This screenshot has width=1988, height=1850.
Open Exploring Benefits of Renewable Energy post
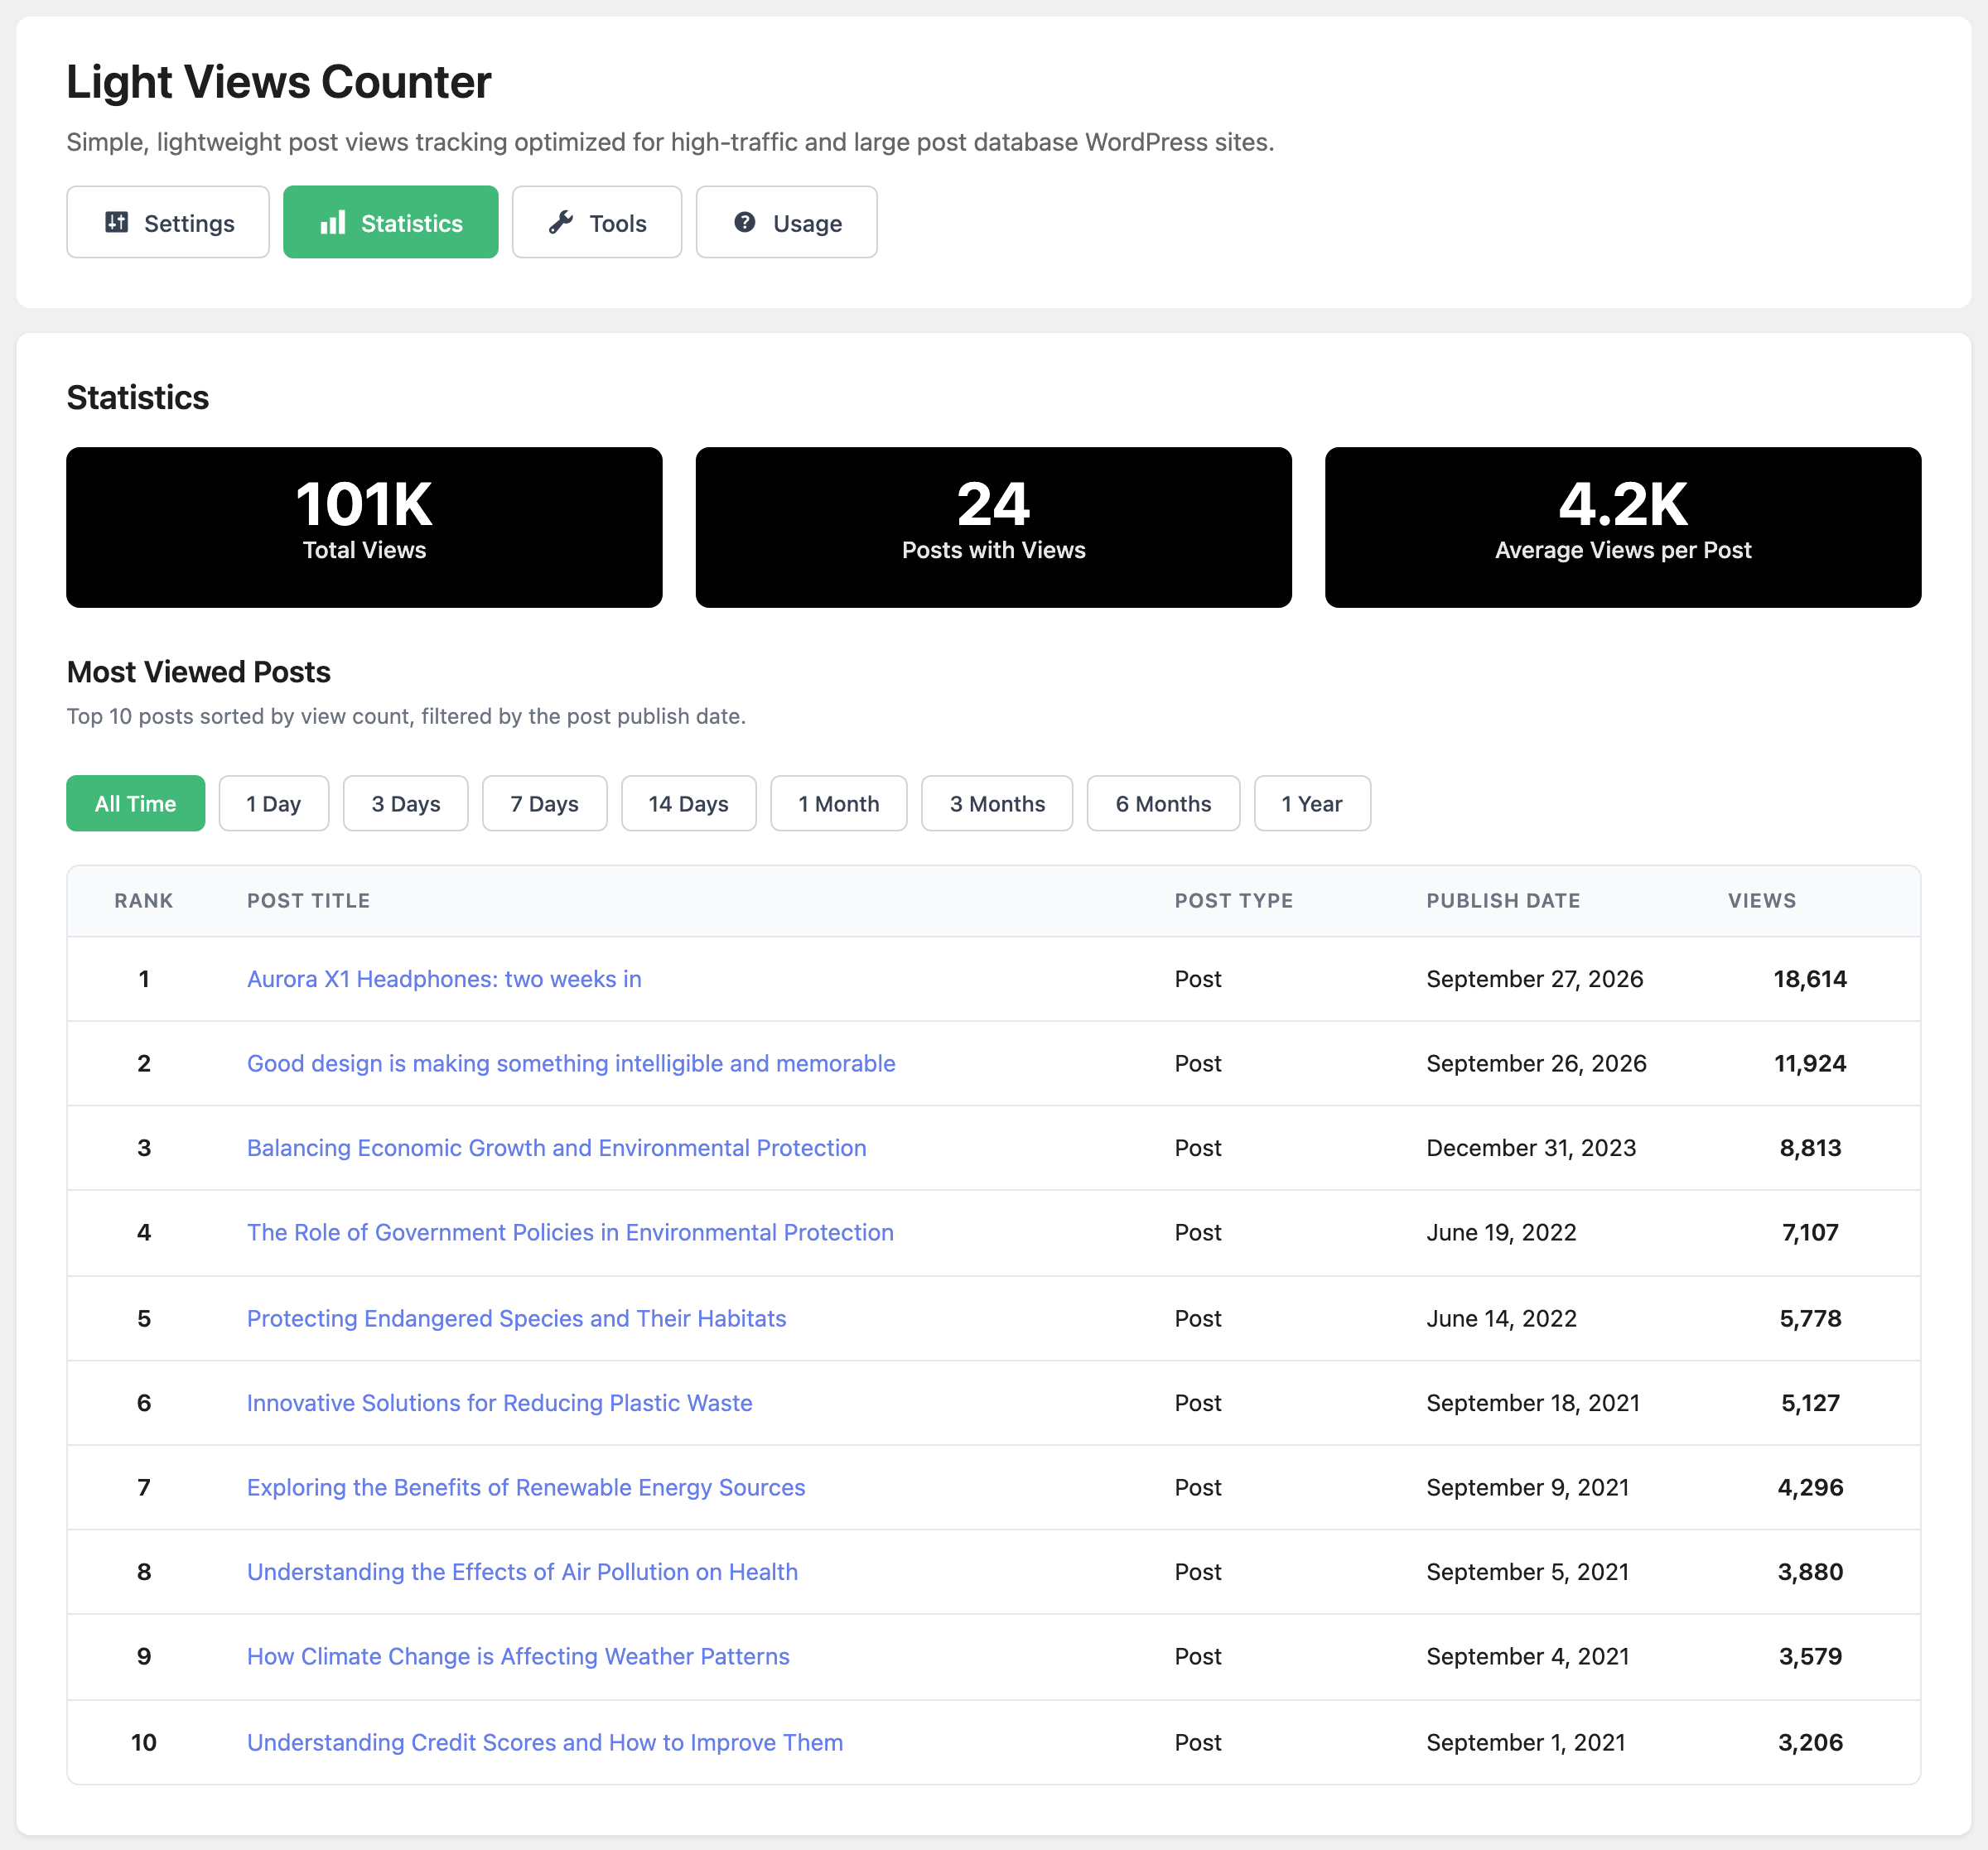[526, 1487]
